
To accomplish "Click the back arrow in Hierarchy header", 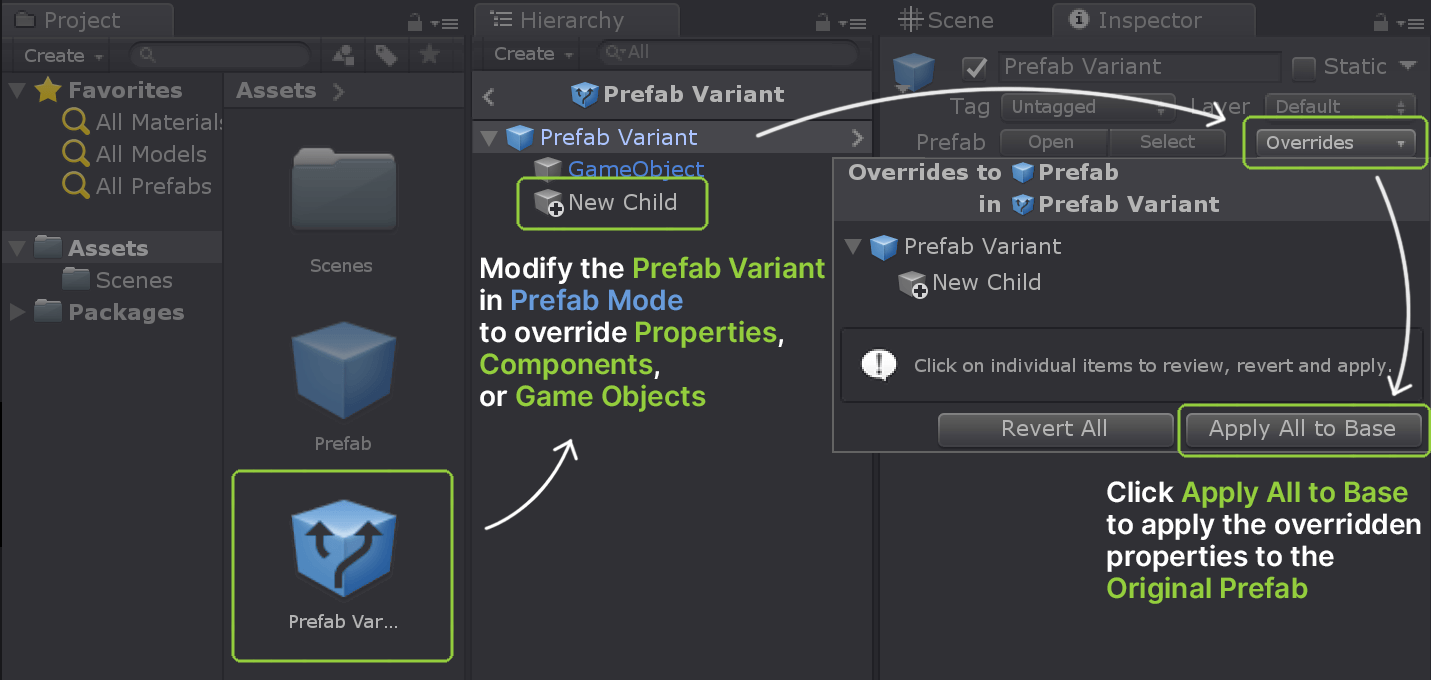I will tap(489, 96).
